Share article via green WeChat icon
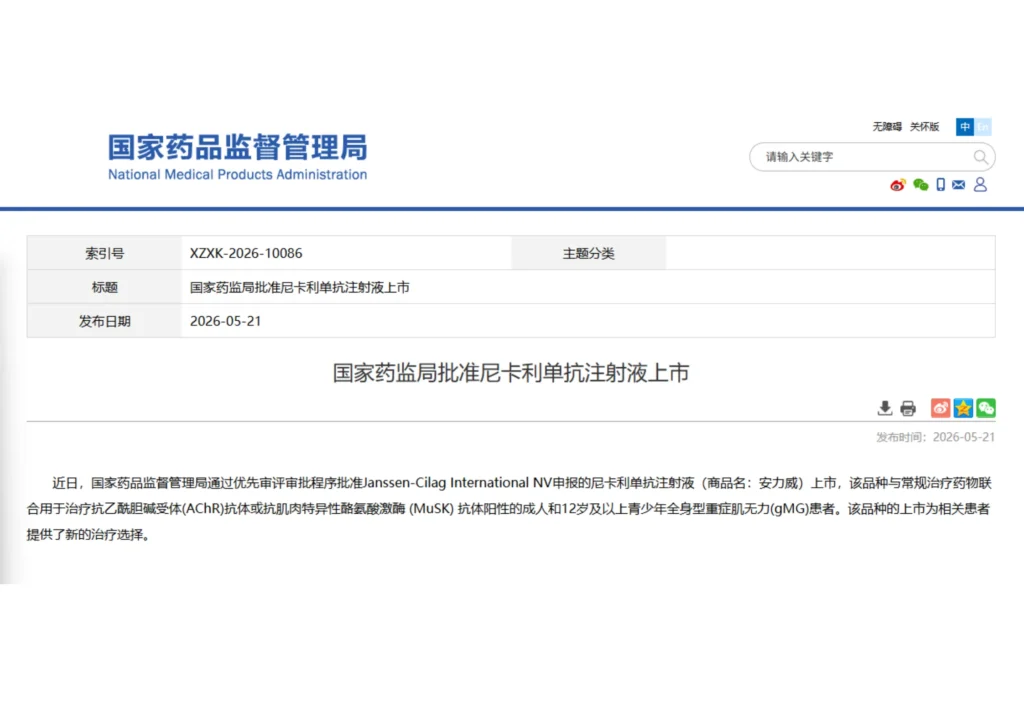The image size is (1024, 724). click(985, 408)
